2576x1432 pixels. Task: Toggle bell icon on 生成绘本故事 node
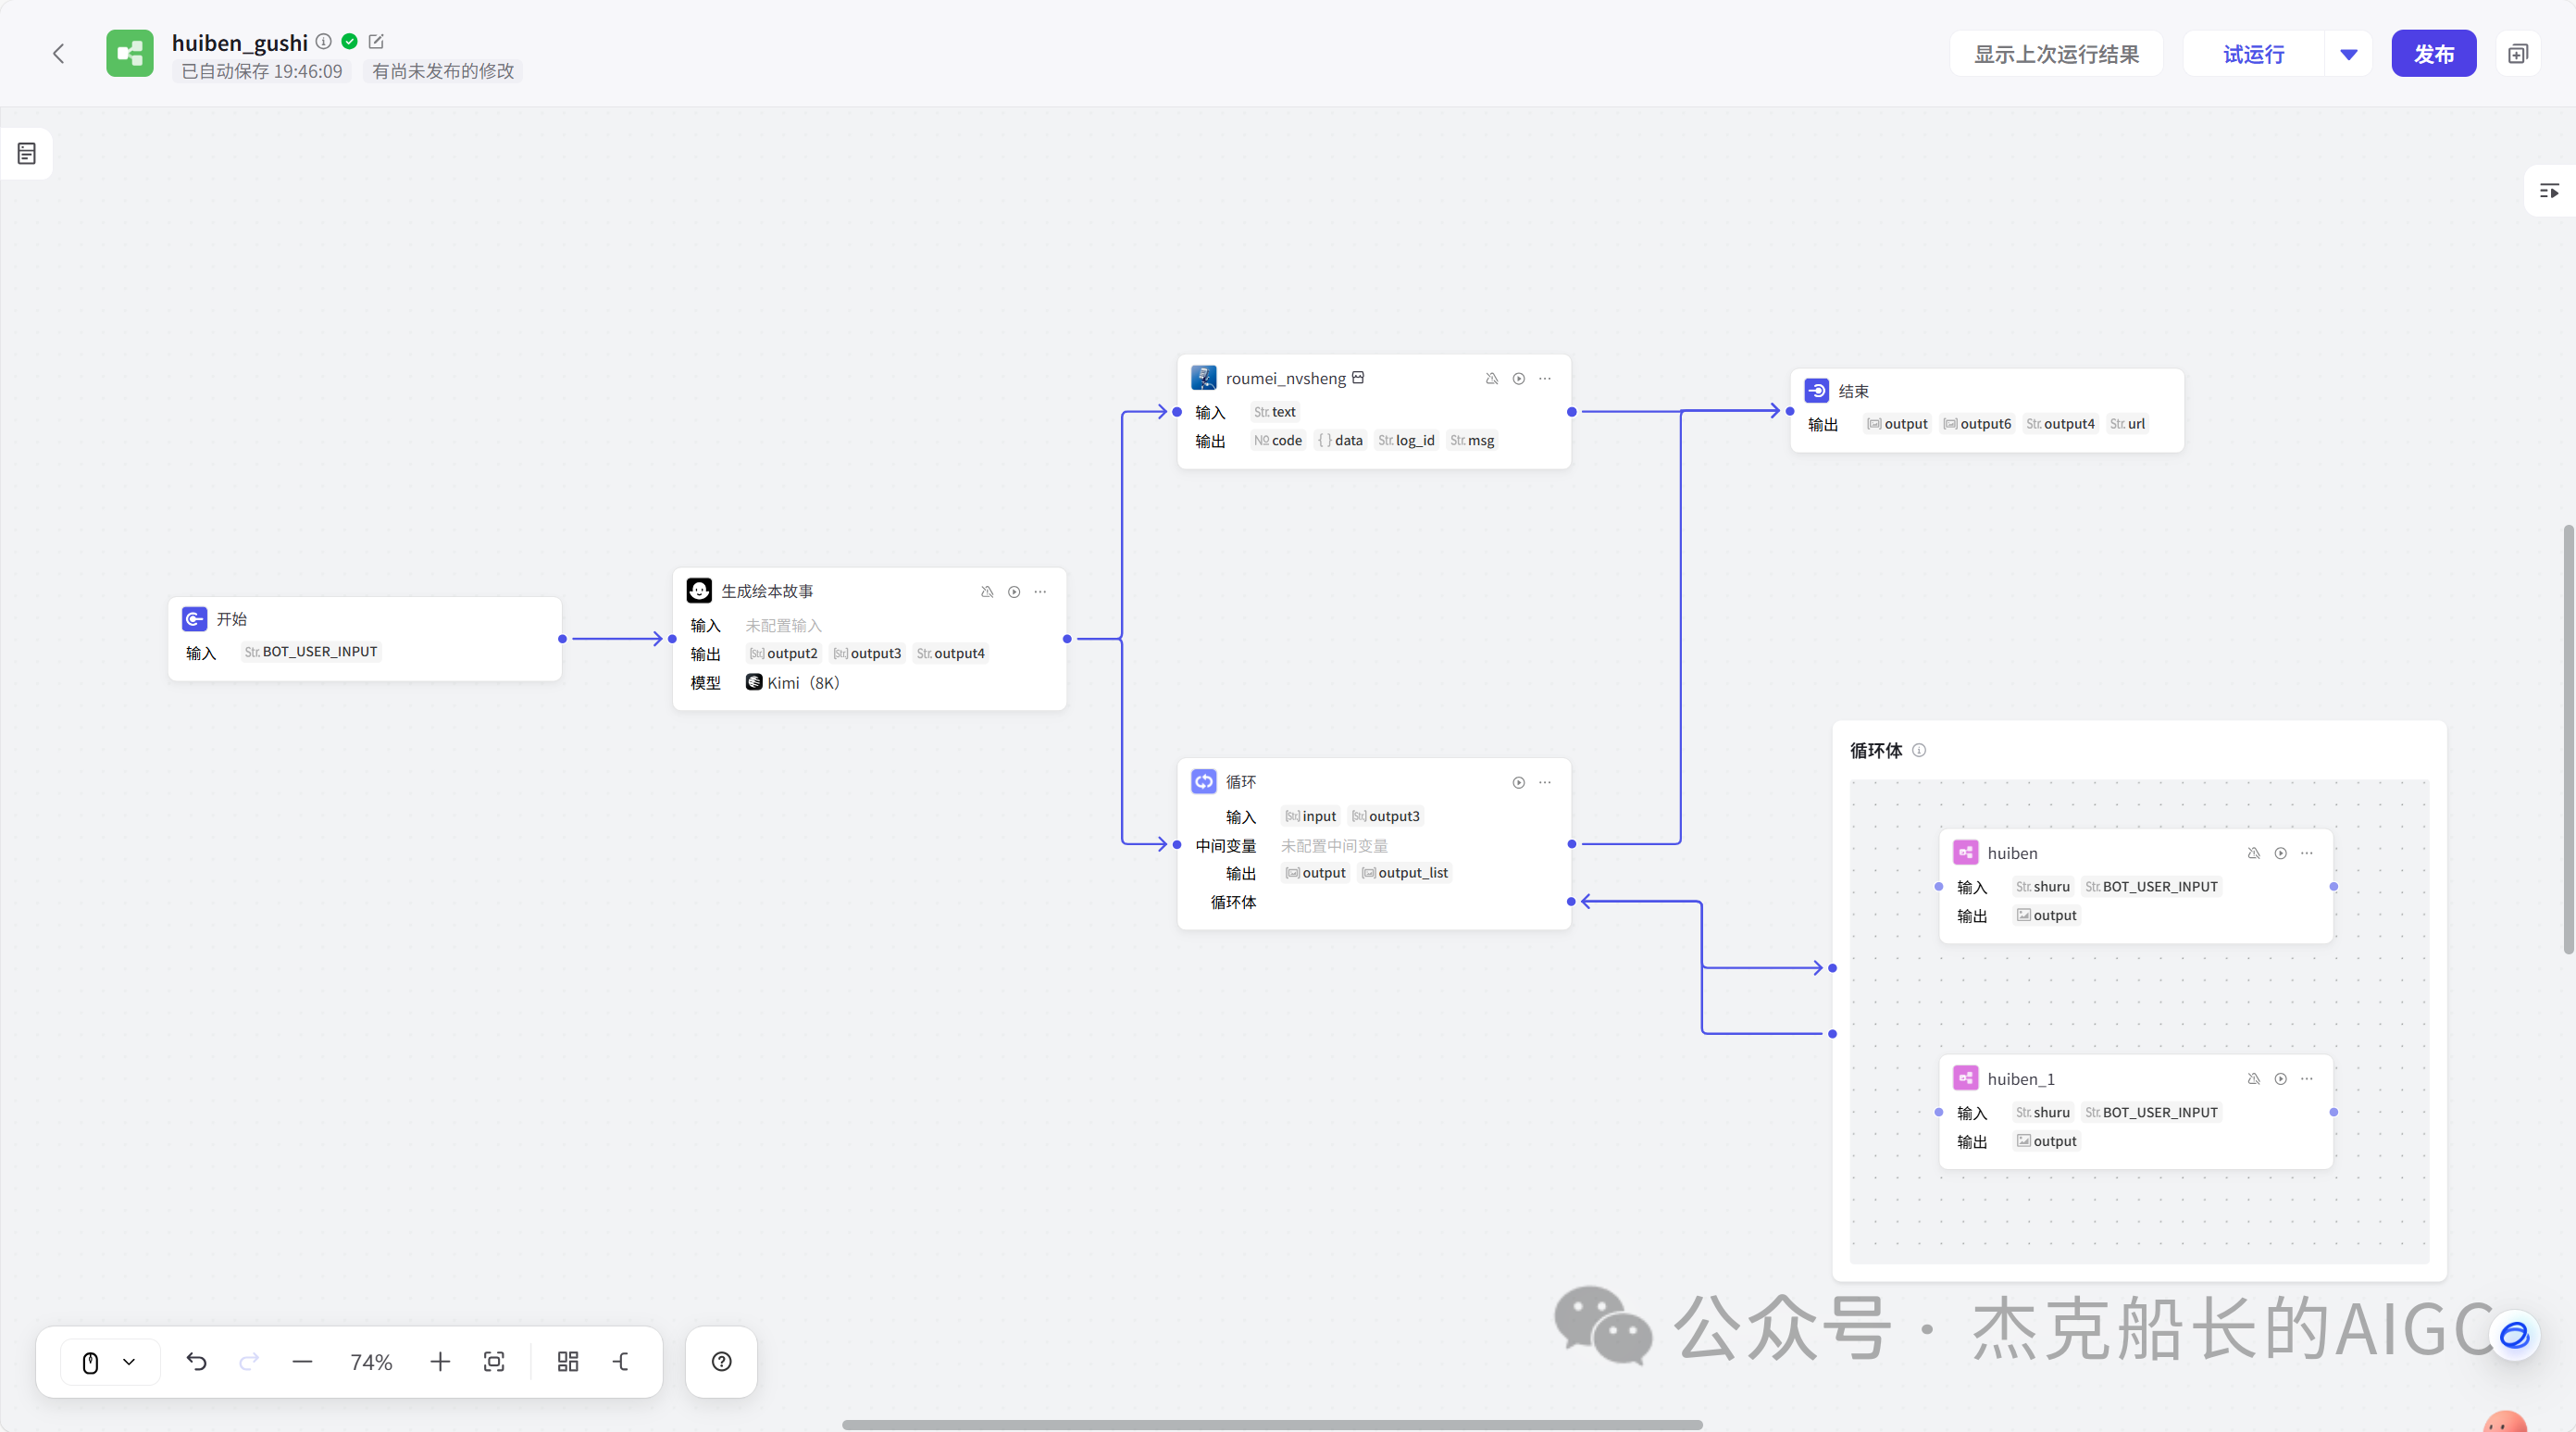click(x=987, y=591)
